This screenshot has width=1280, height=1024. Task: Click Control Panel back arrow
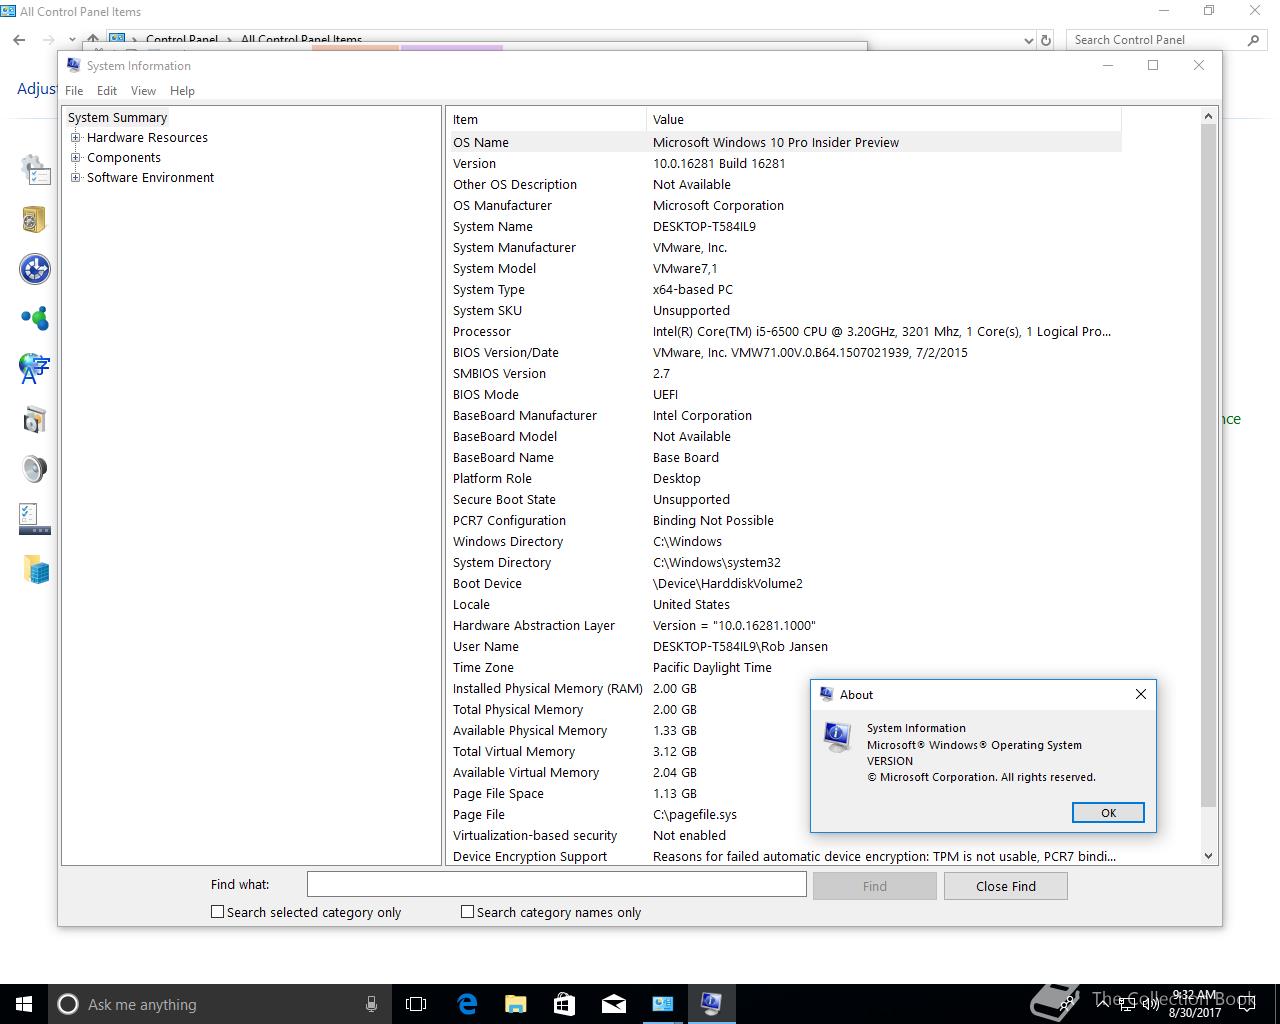tap(19, 40)
